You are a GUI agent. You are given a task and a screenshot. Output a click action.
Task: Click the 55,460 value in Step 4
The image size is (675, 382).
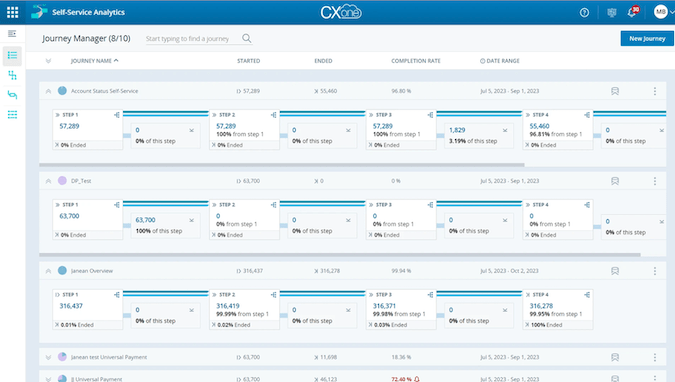pyautogui.click(x=539, y=126)
